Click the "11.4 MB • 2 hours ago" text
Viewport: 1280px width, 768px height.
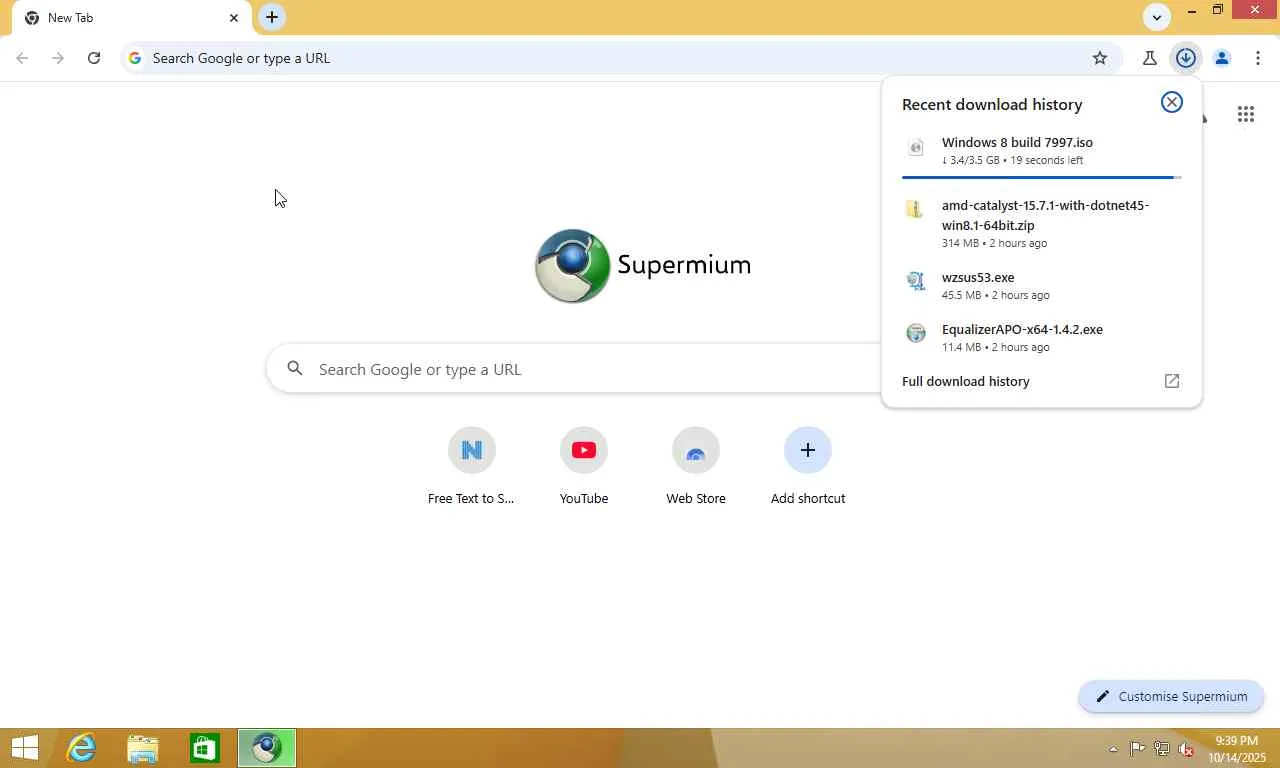coord(995,347)
